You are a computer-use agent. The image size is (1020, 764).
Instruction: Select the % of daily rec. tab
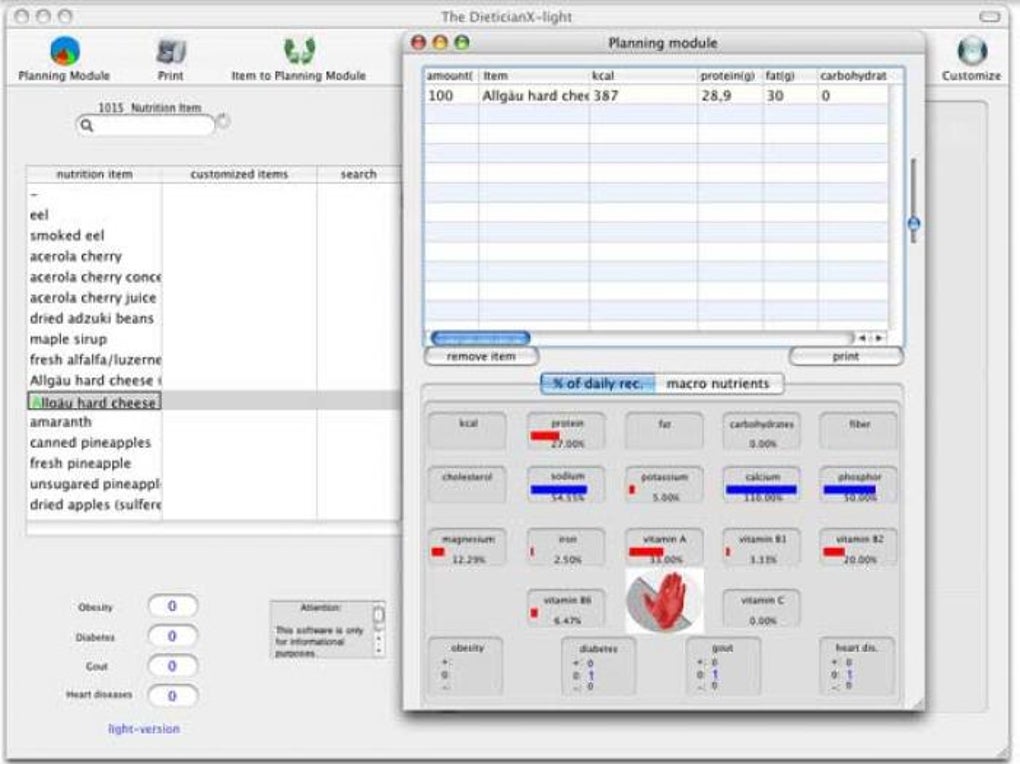598,383
